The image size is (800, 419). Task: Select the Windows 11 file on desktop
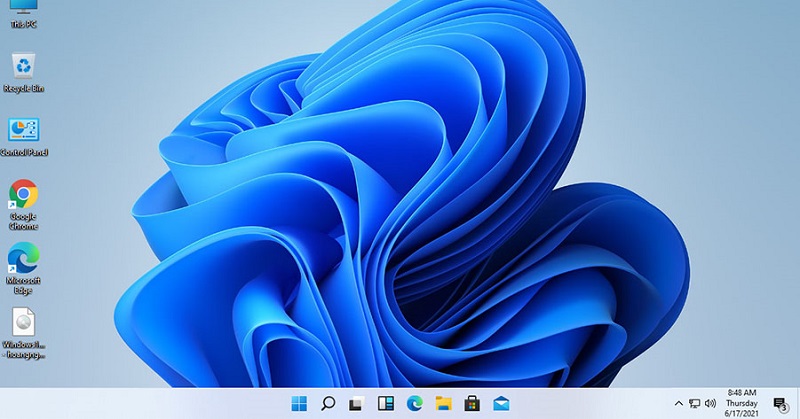23,333
